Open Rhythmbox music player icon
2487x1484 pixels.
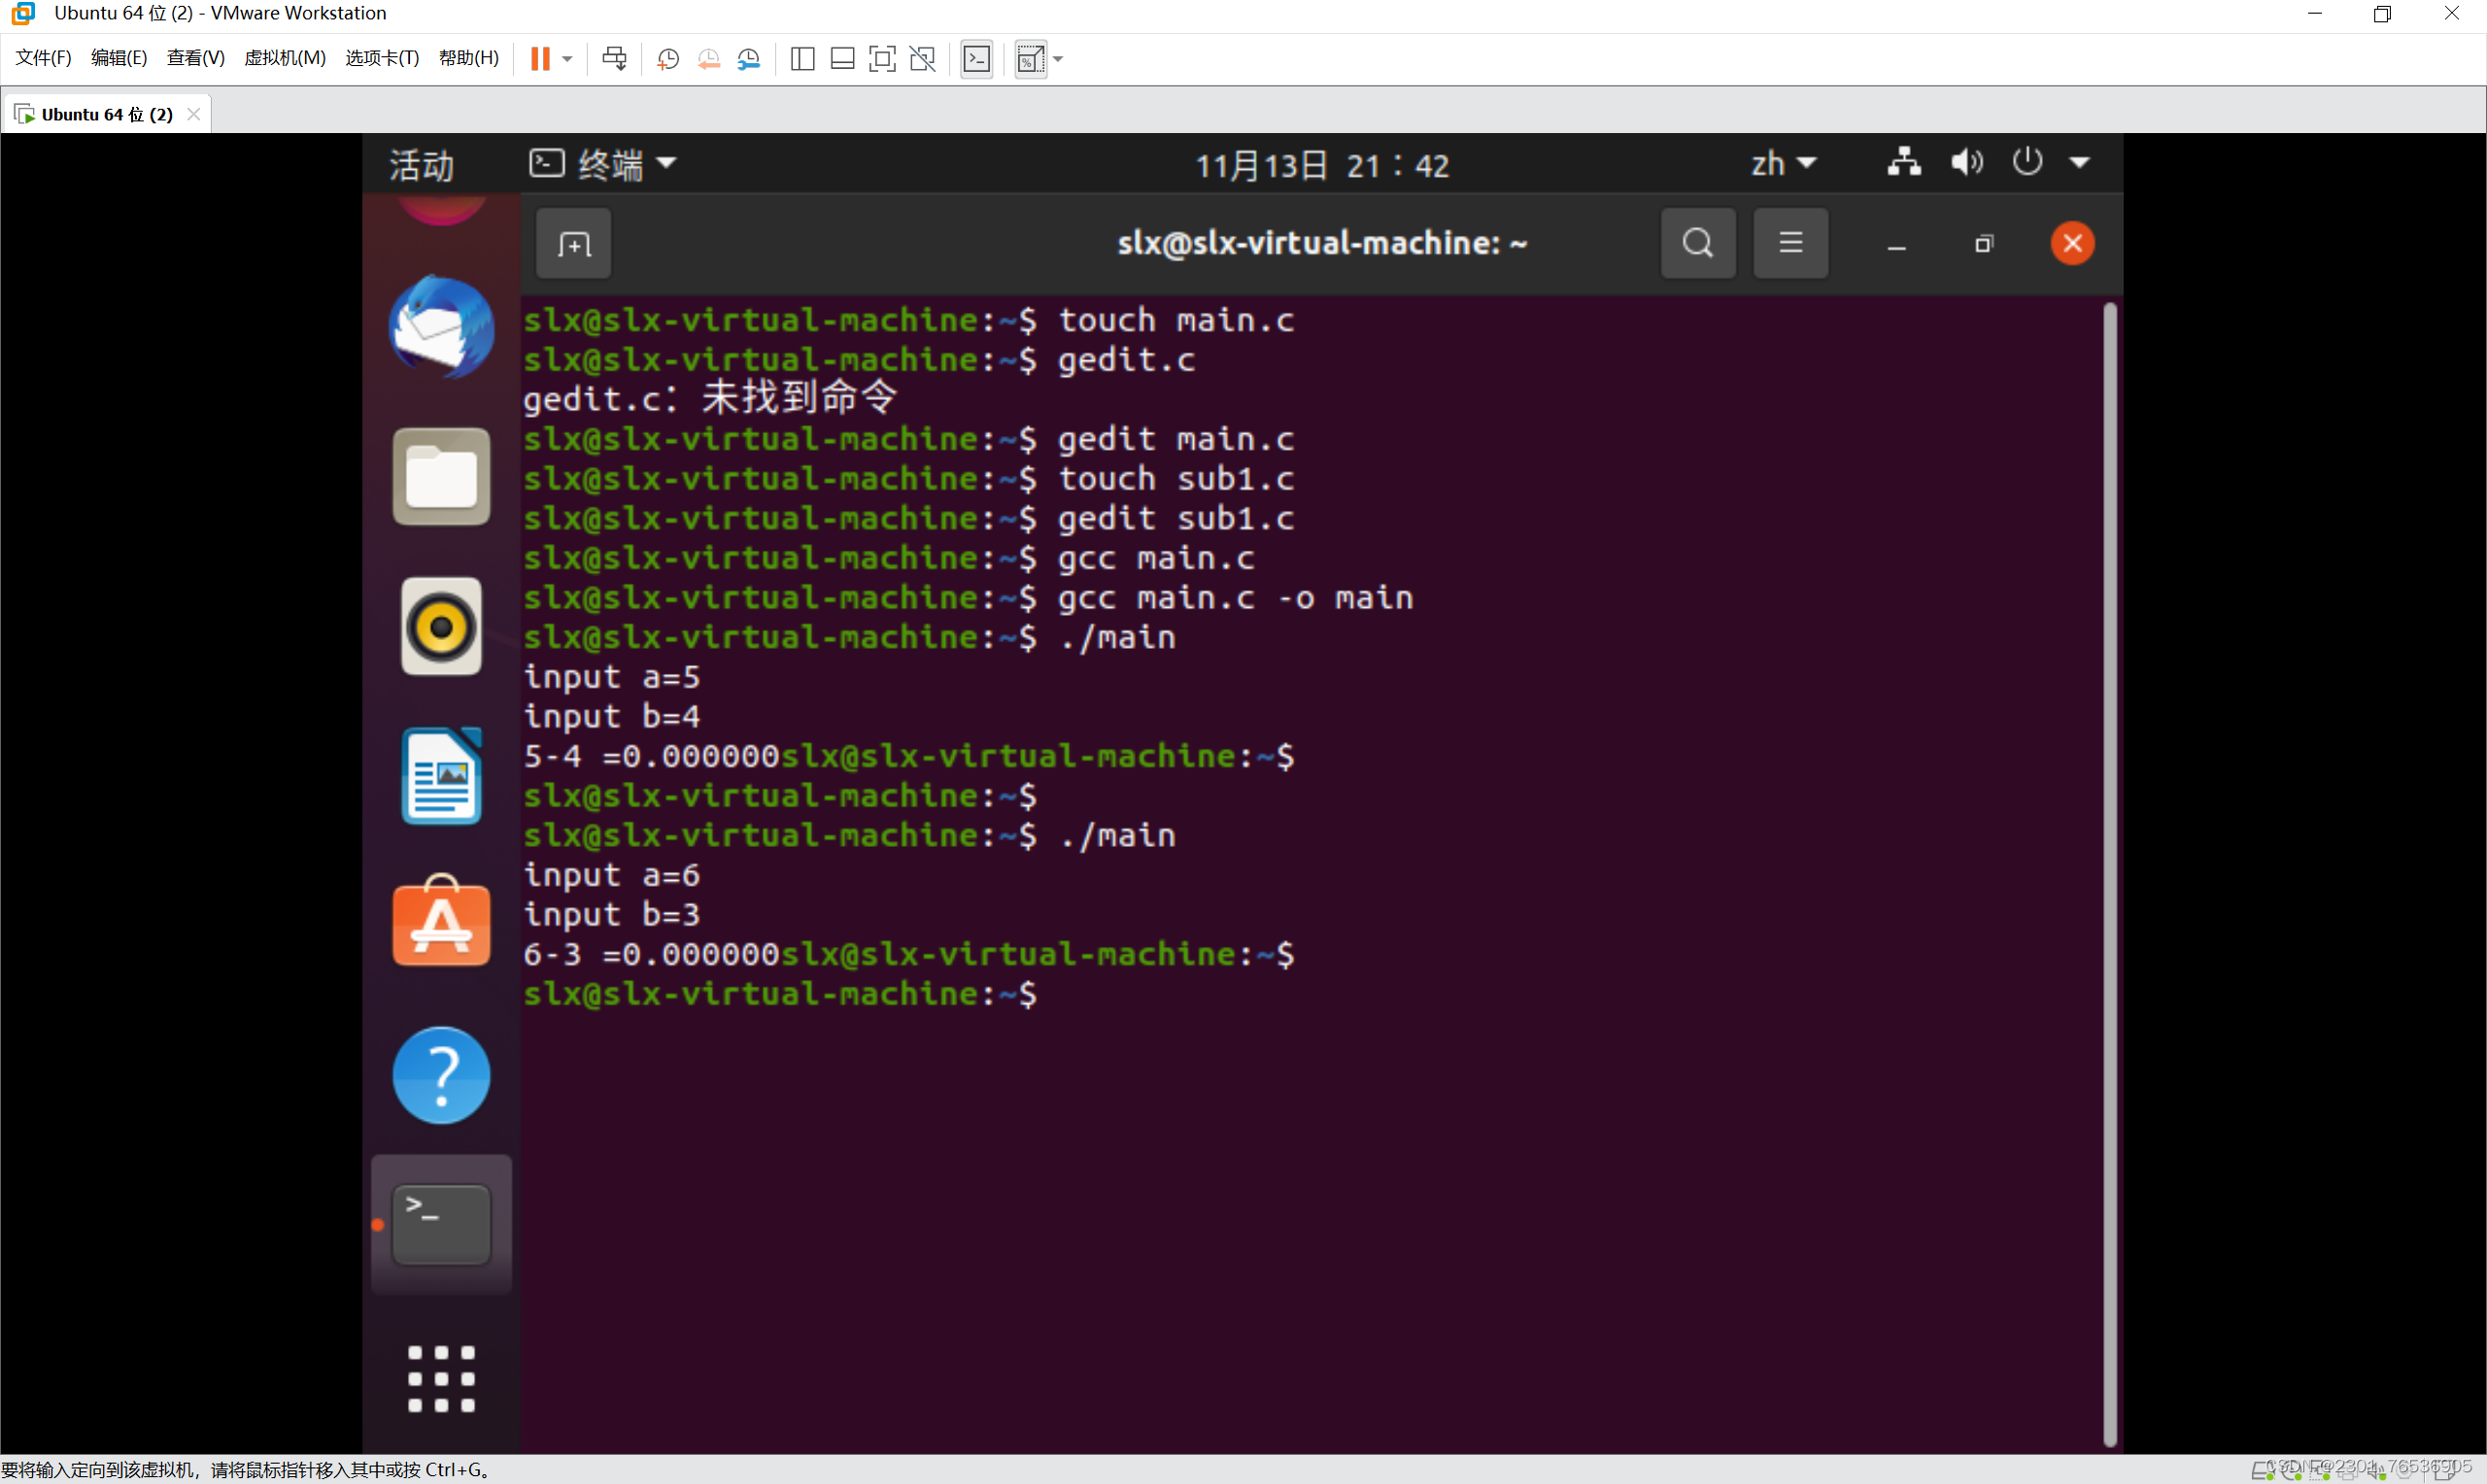pos(441,627)
